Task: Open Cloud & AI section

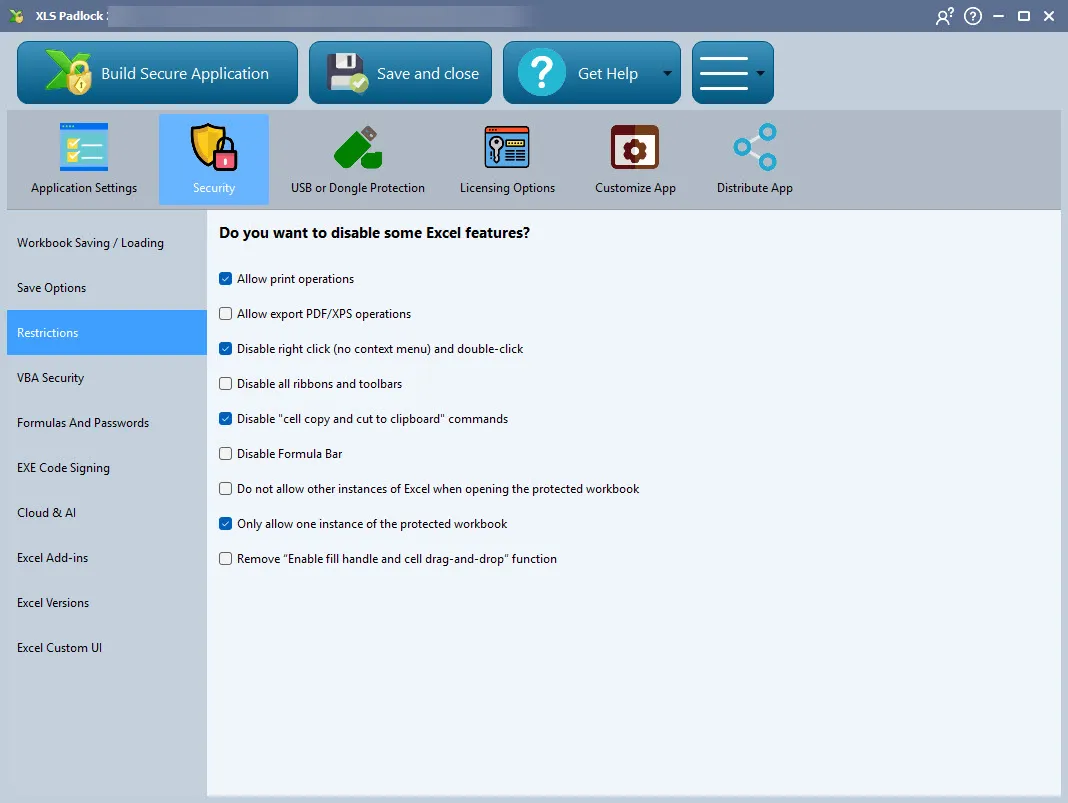Action: [107, 512]
